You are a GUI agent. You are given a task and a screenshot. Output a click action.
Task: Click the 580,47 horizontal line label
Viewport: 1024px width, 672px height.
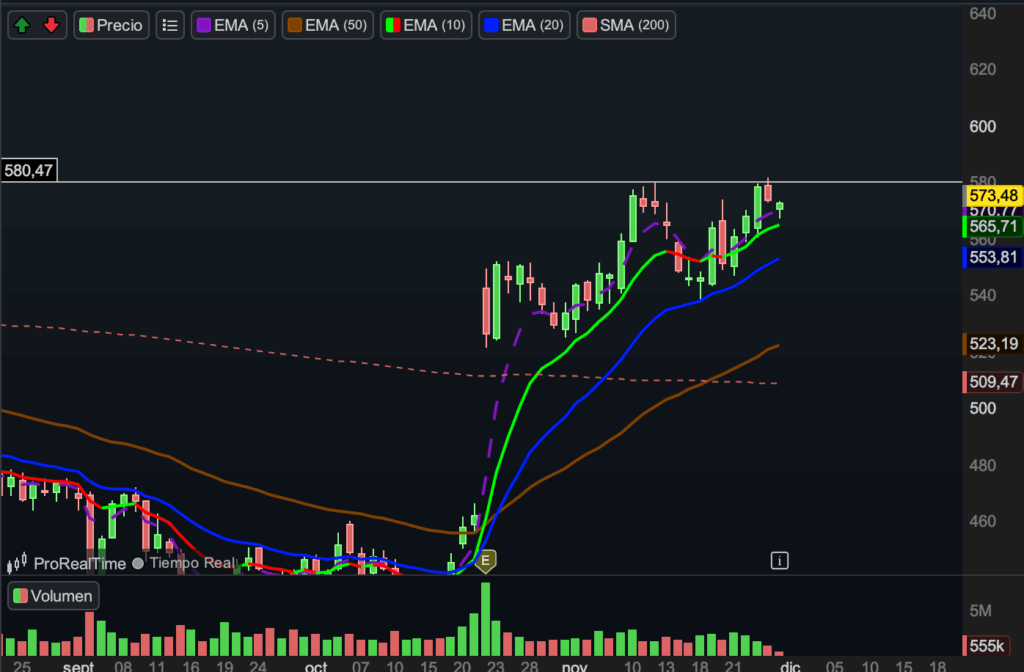(x=29, y=171)
